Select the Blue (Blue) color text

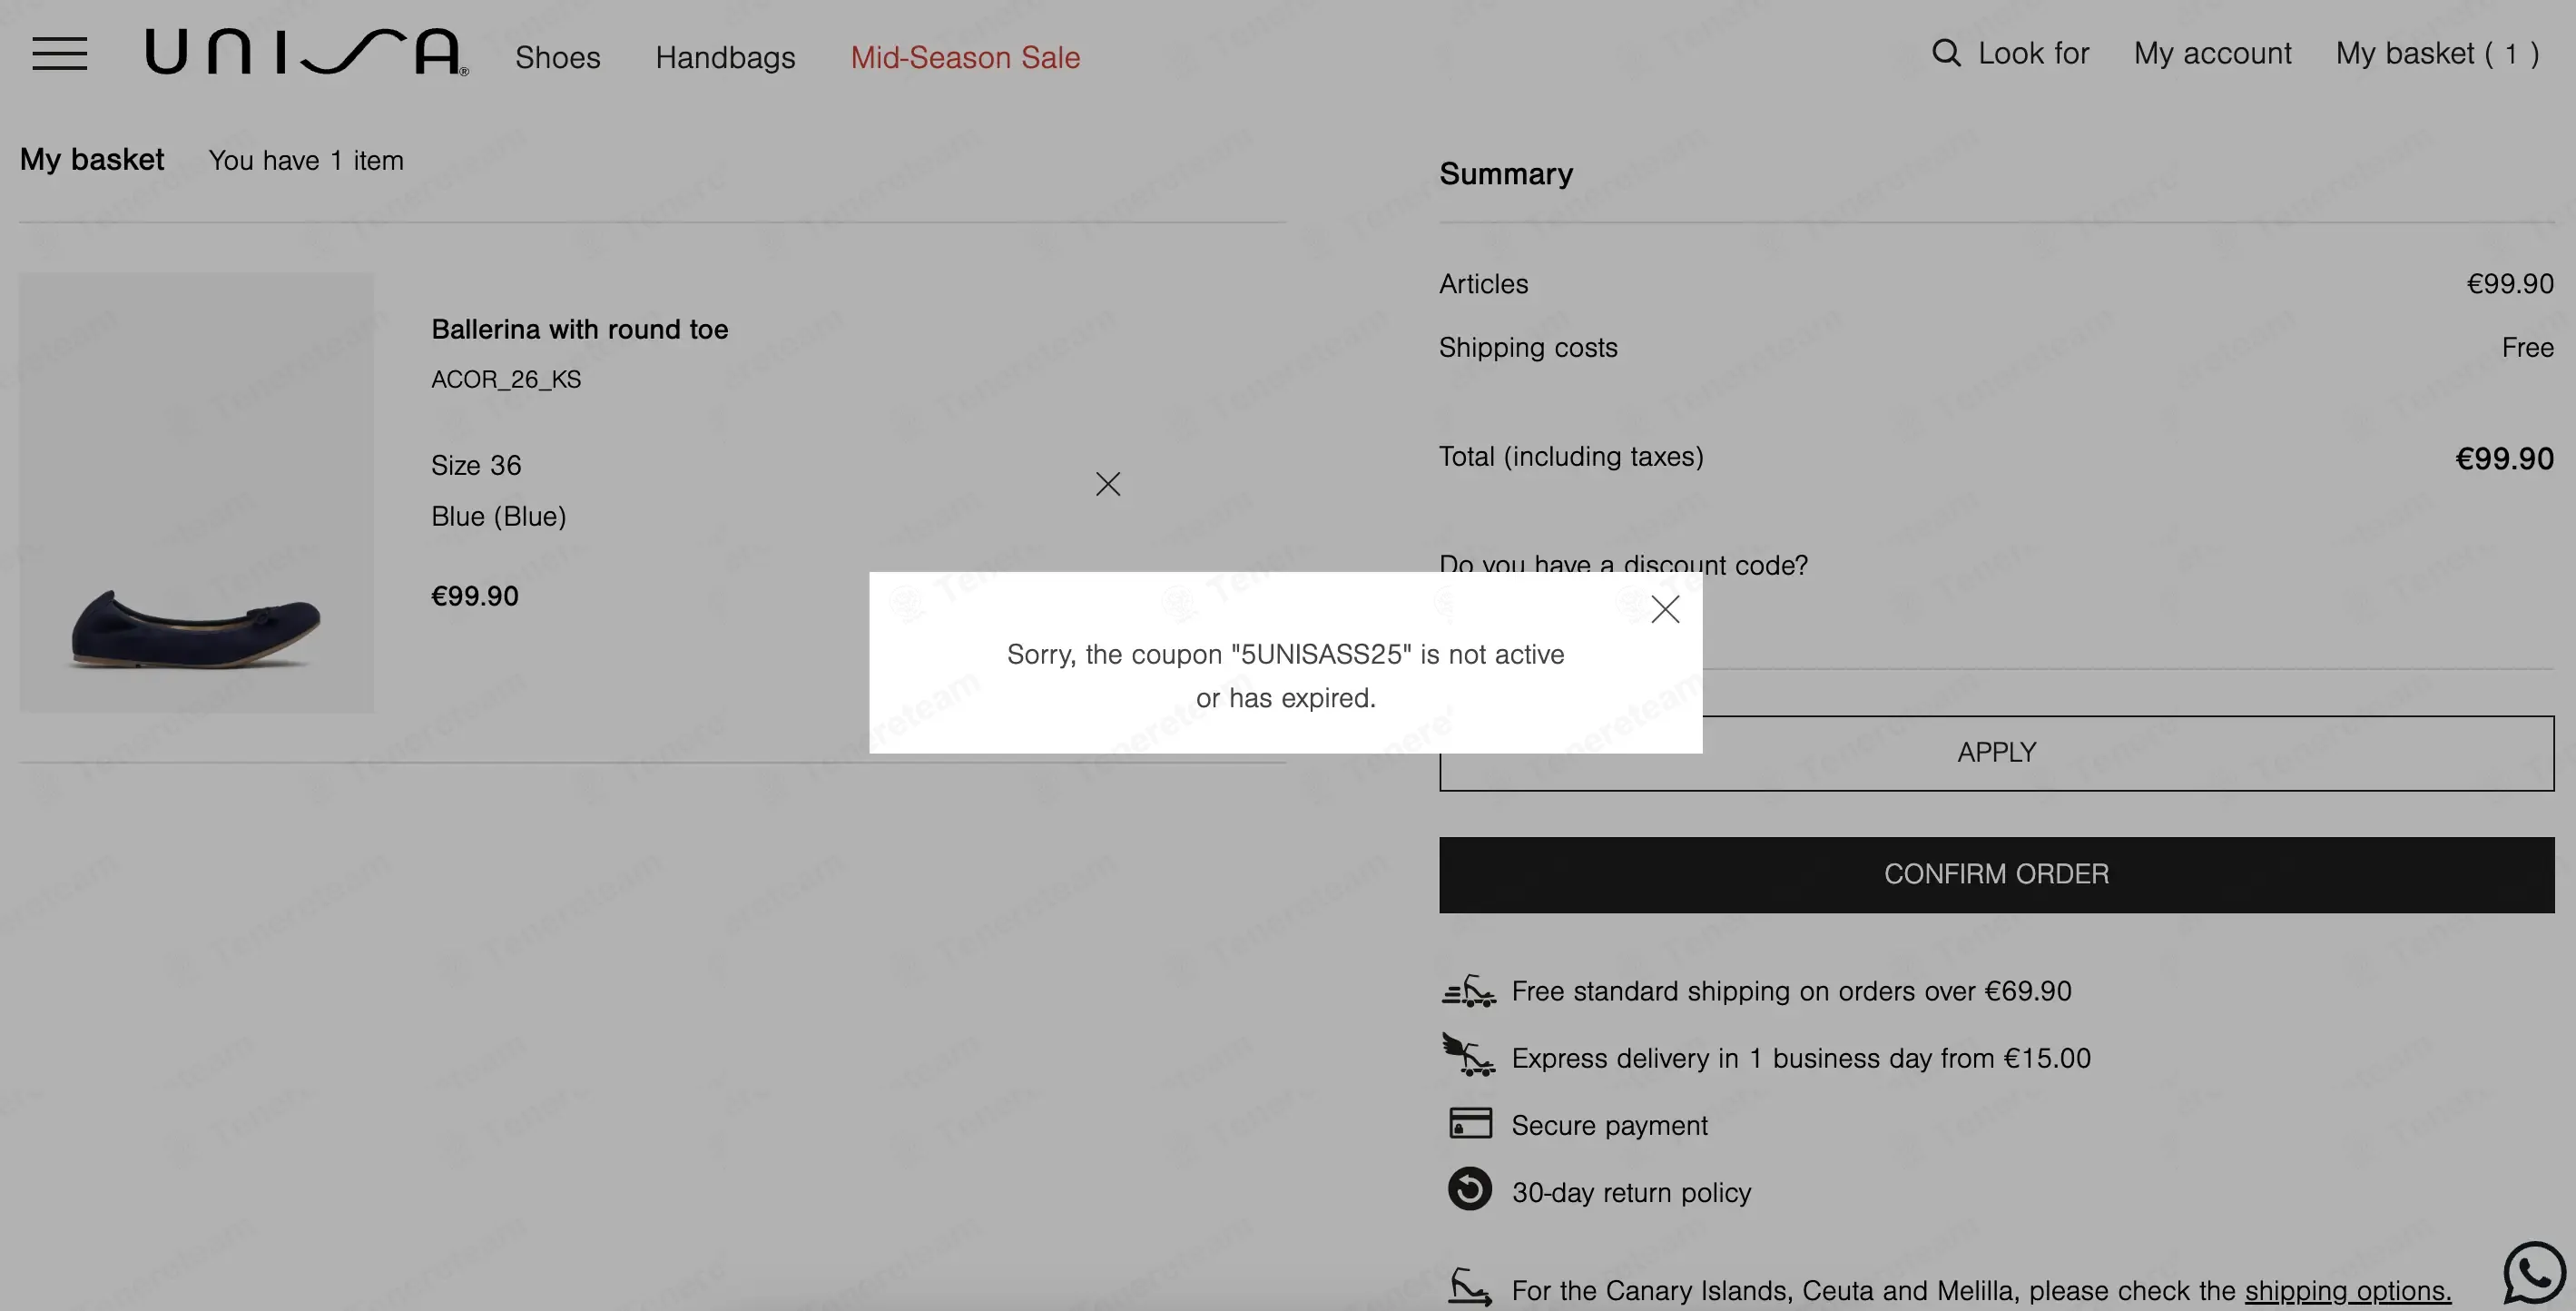pyautogui.click(x=499, y=517)
